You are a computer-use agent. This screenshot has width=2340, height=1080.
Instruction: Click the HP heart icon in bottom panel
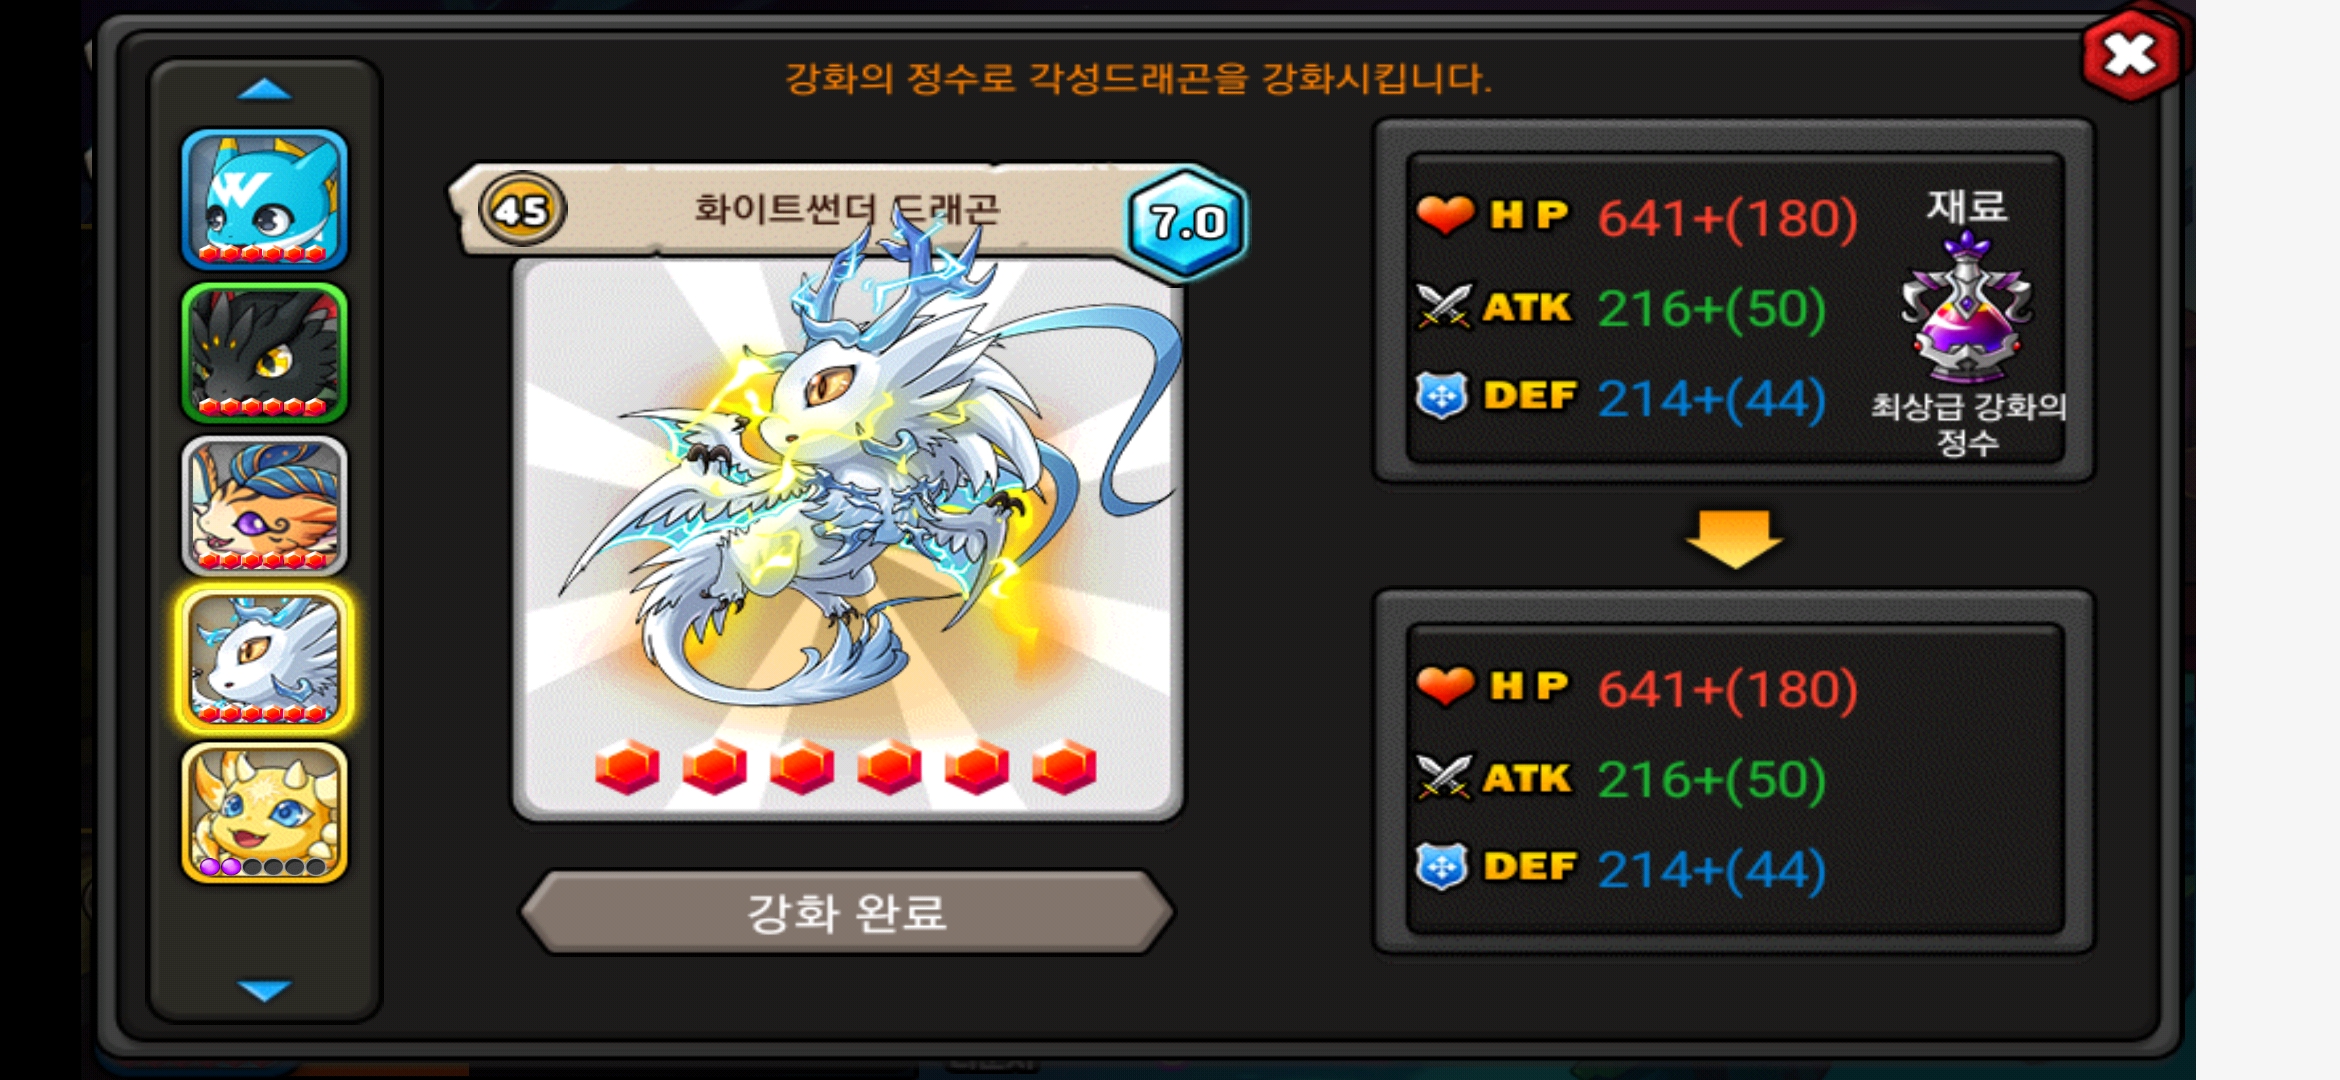1445,686
